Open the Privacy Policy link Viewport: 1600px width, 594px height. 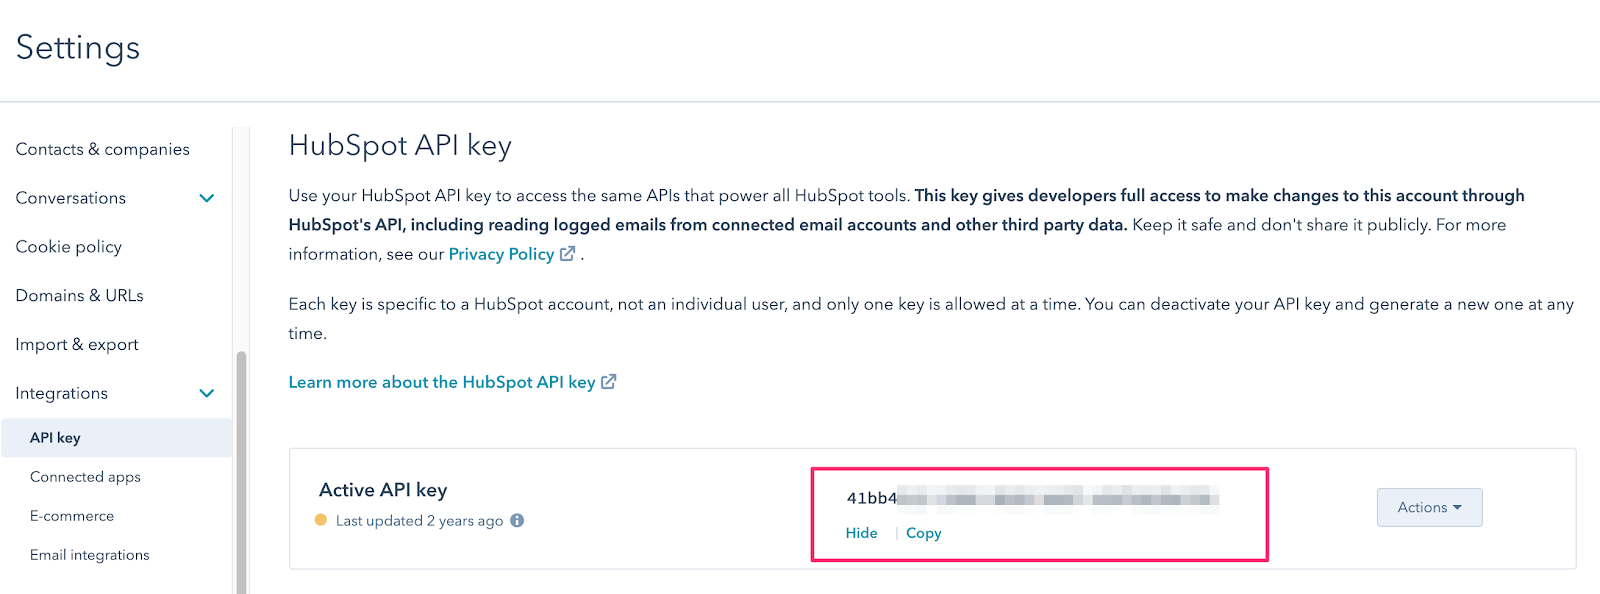[501, 254]
